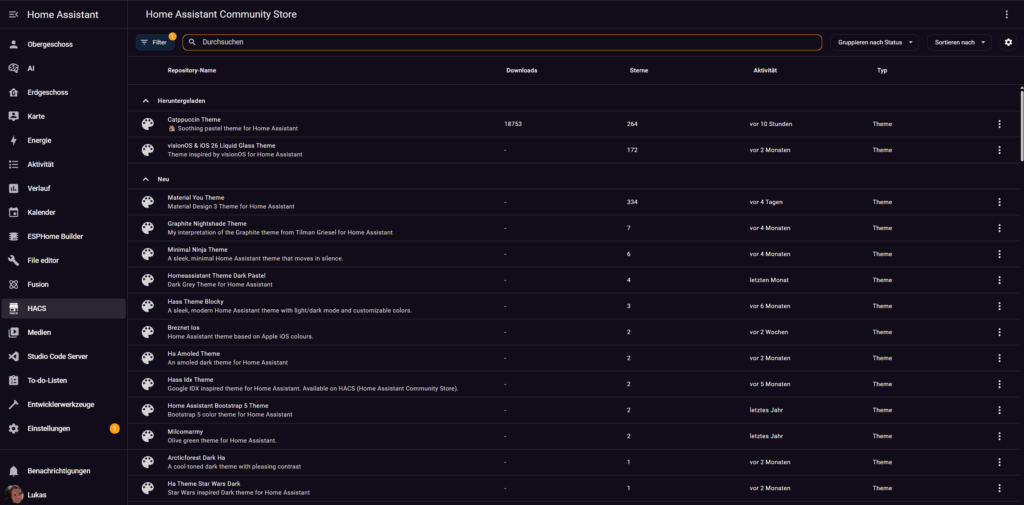Click the ESPHome Builder sidebar icon
This screenshot has width=1024, height=505.
[x=14, y=236]
